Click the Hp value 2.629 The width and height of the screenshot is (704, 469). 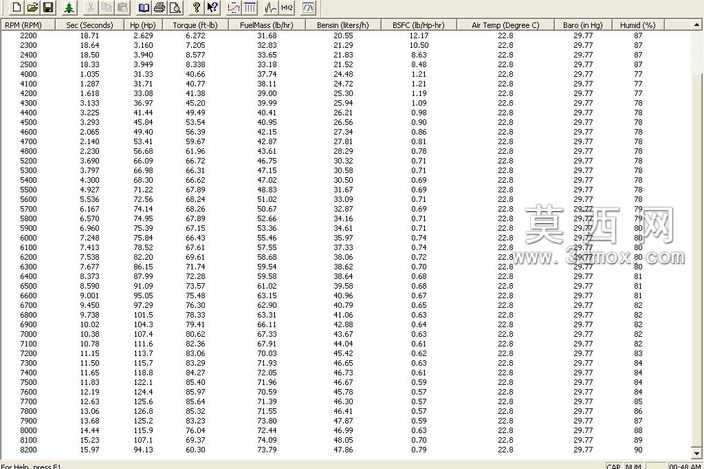[143, 35]
